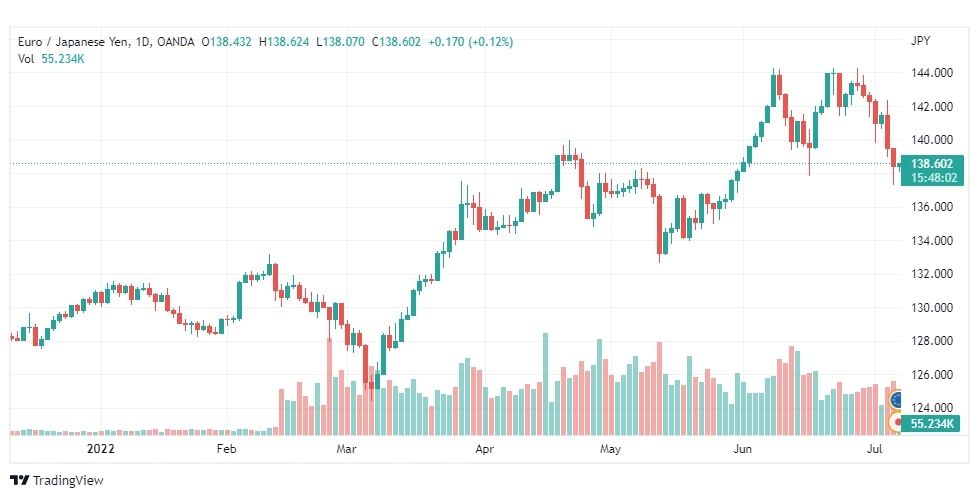The image size is (979, 498).
Task: Click the 15:48:02 countdown timer tag
Action: pos(933,178)
